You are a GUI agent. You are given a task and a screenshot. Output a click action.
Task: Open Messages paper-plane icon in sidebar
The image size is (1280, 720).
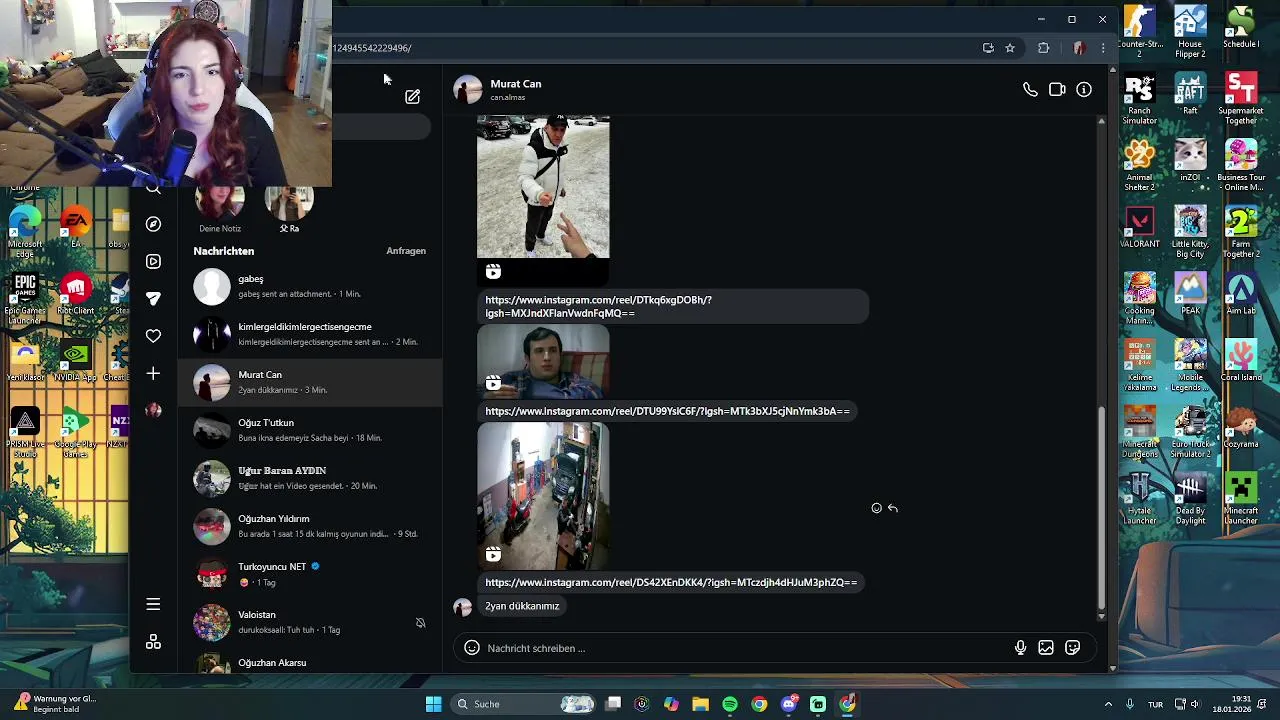point(153,298)
